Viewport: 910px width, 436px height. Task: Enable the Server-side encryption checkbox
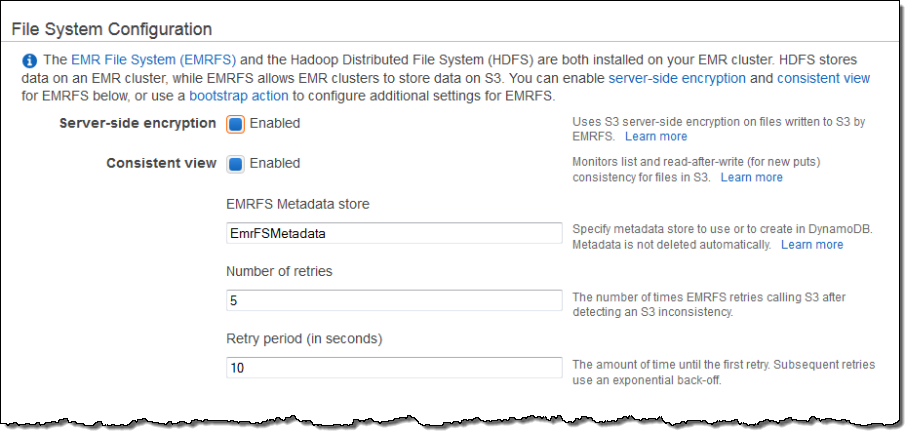click(235, 124)
